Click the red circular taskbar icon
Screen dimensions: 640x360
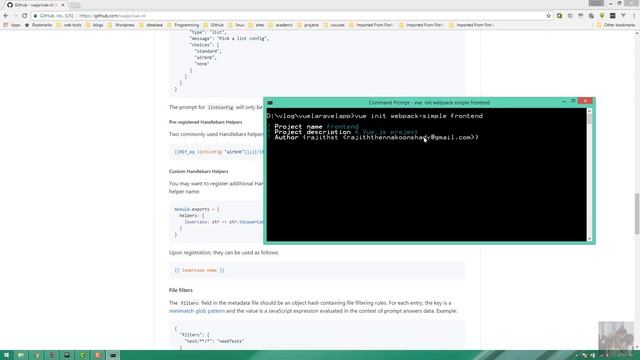tap(98, 355)
